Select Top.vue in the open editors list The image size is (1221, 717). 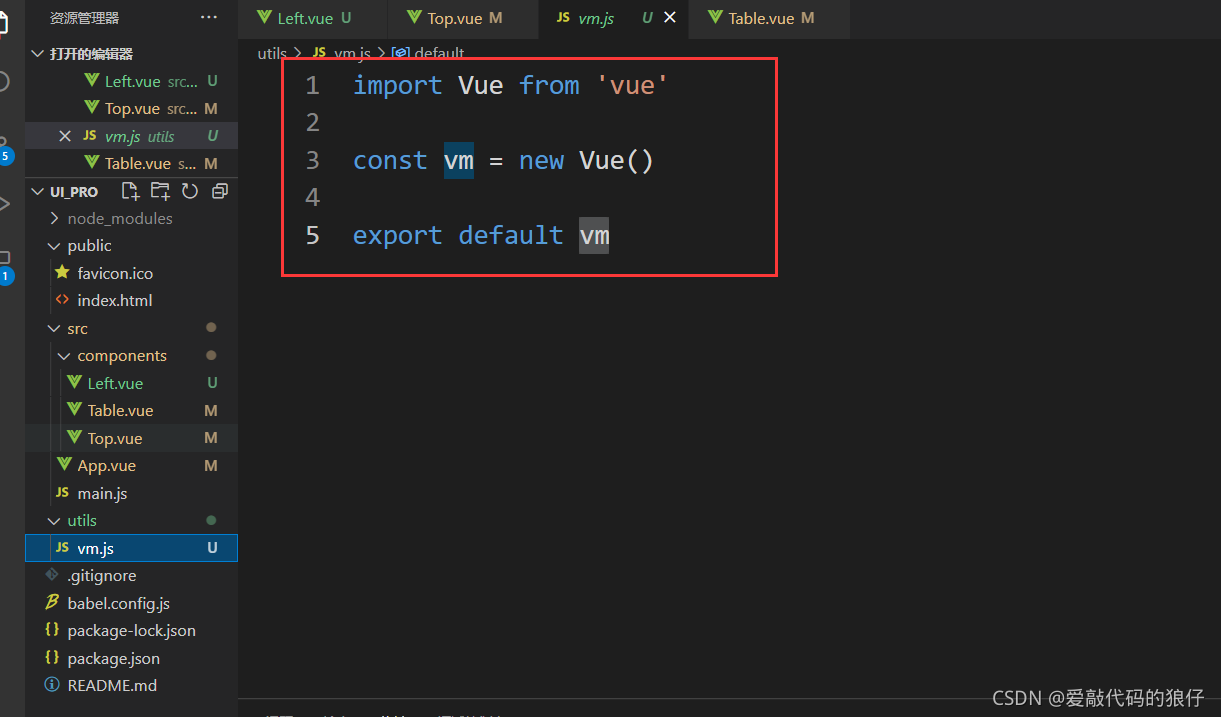[x=131, y=109]
